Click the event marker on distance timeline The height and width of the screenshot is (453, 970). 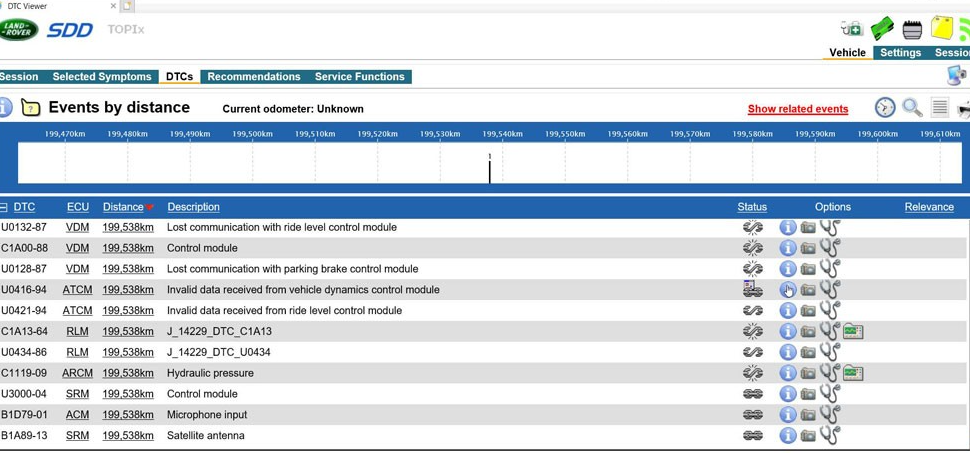(x=489, y=170)
